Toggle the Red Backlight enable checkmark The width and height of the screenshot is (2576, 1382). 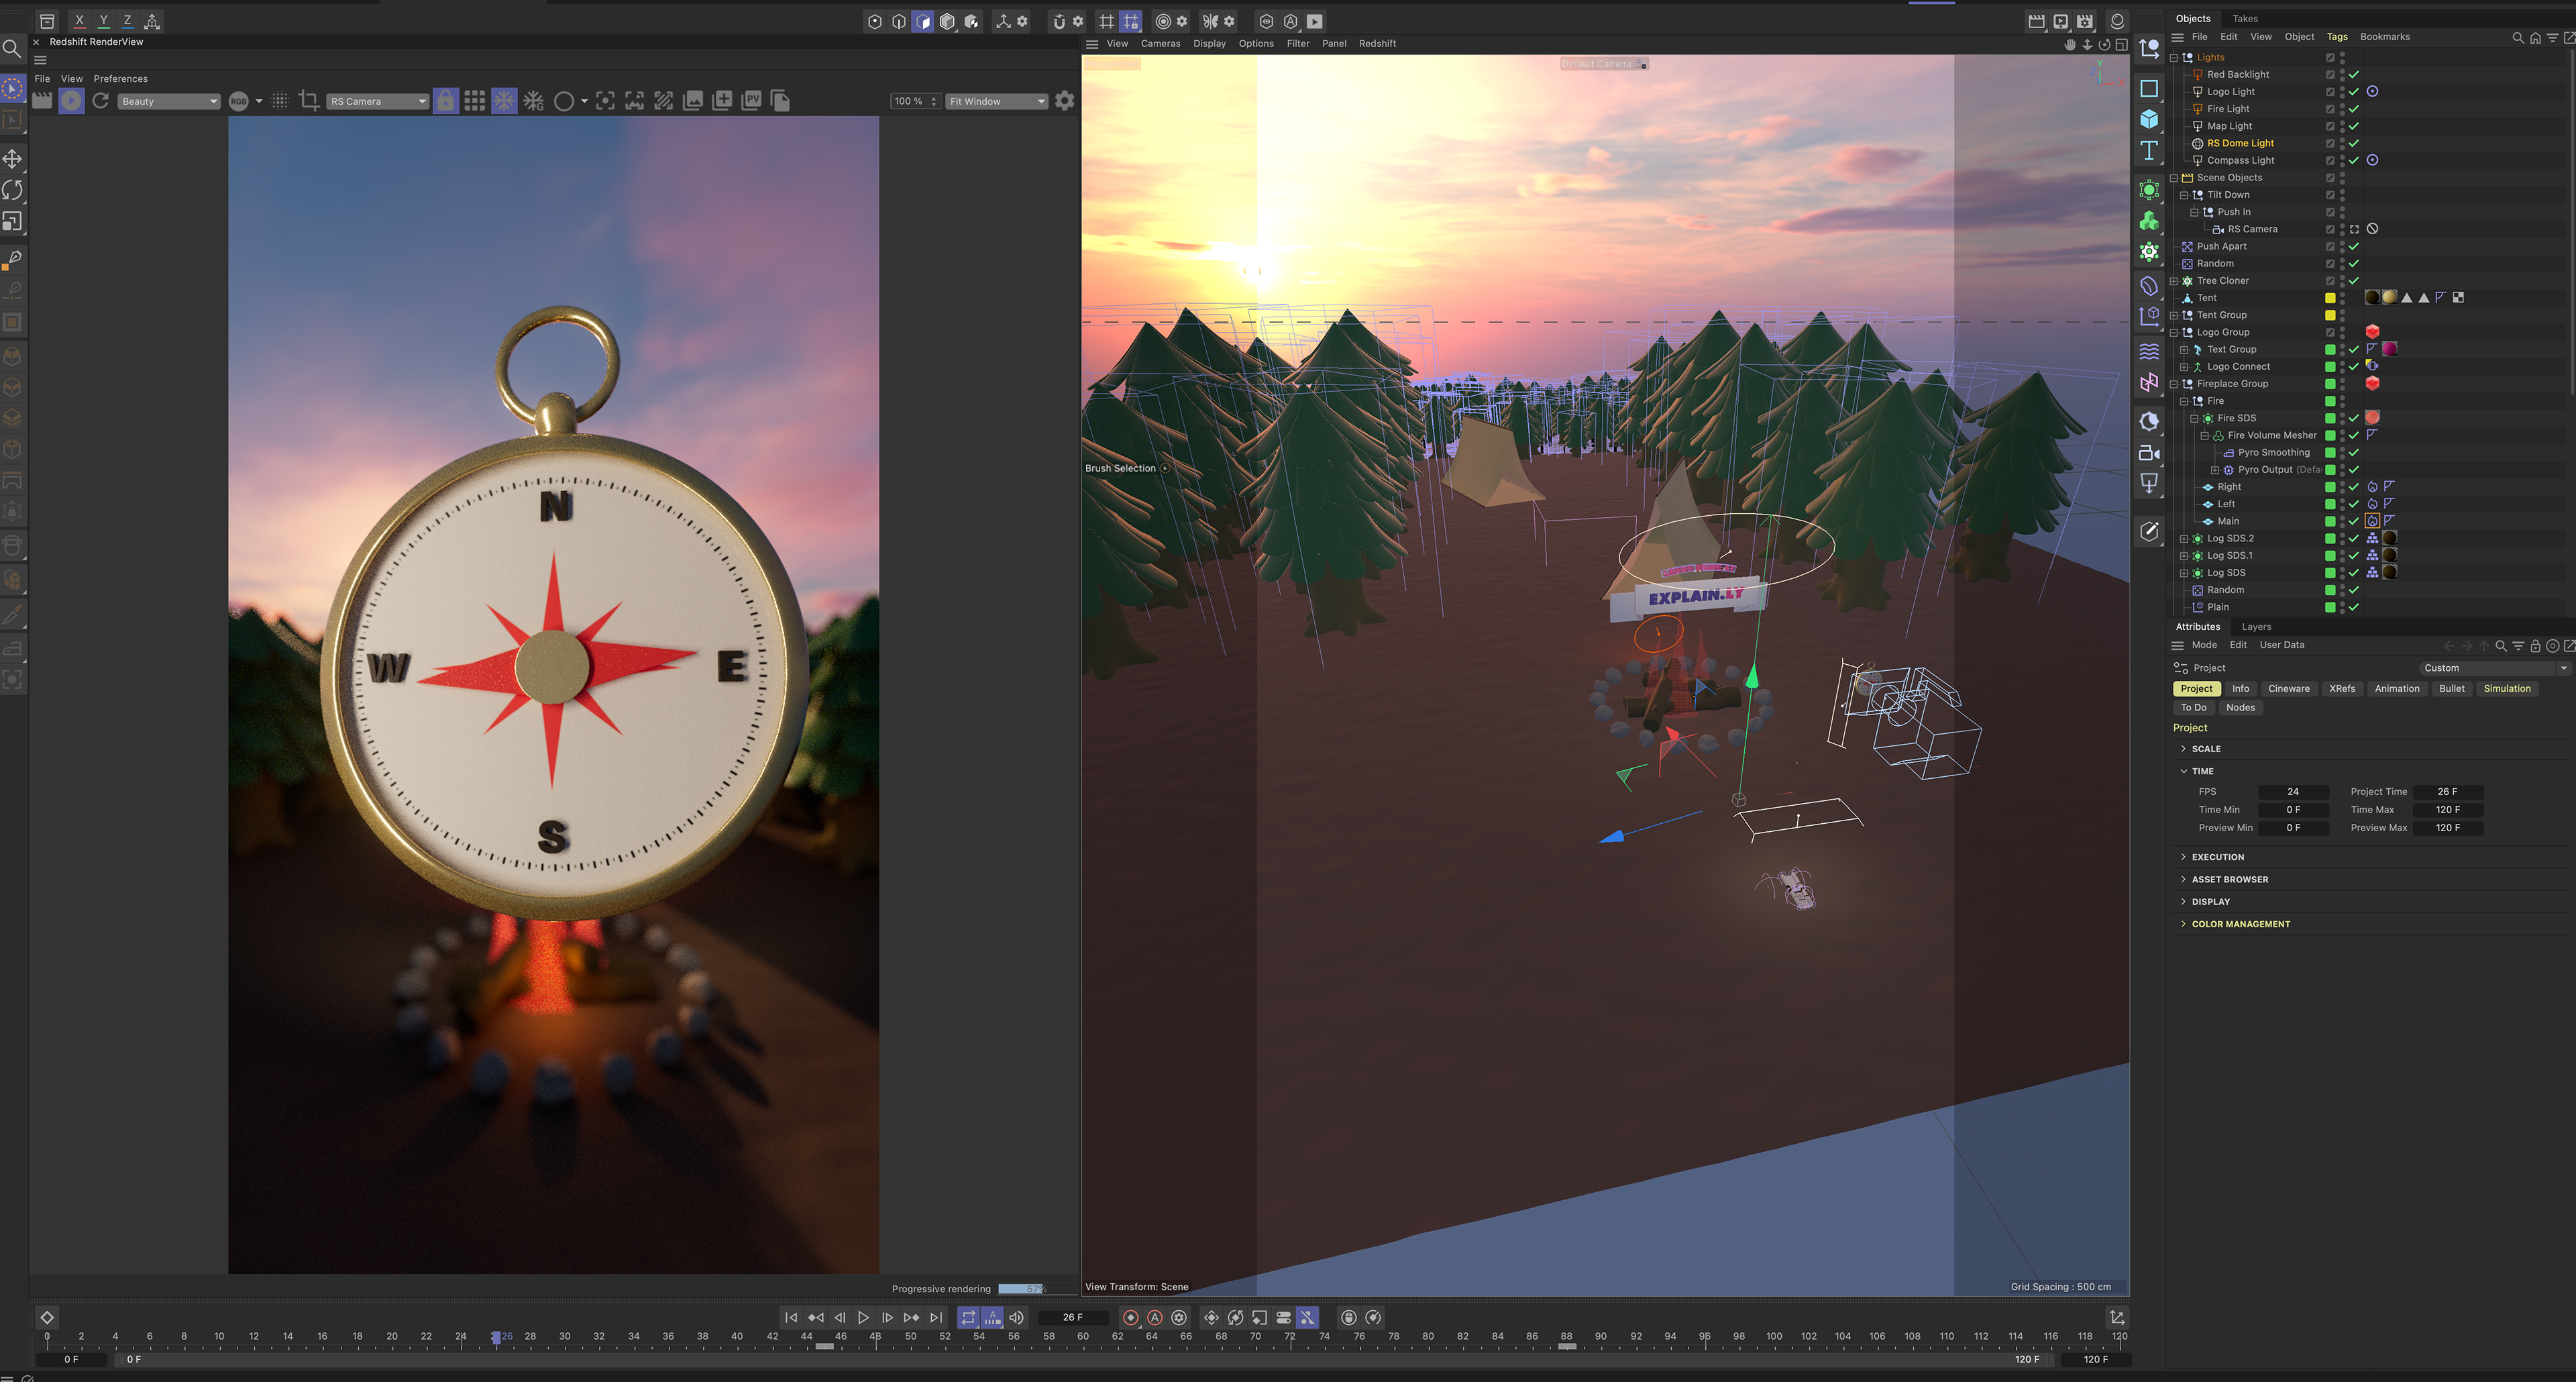[2354, 74]
